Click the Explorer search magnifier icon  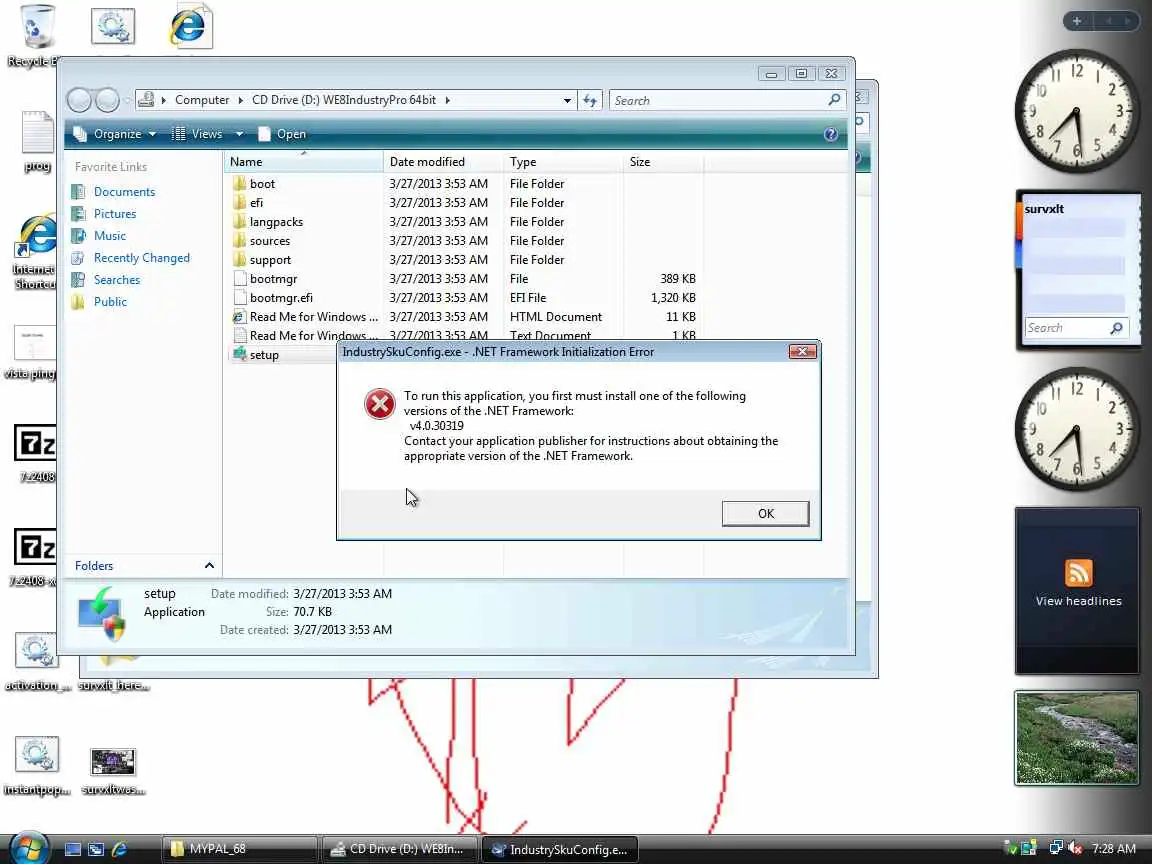point(835,100)
